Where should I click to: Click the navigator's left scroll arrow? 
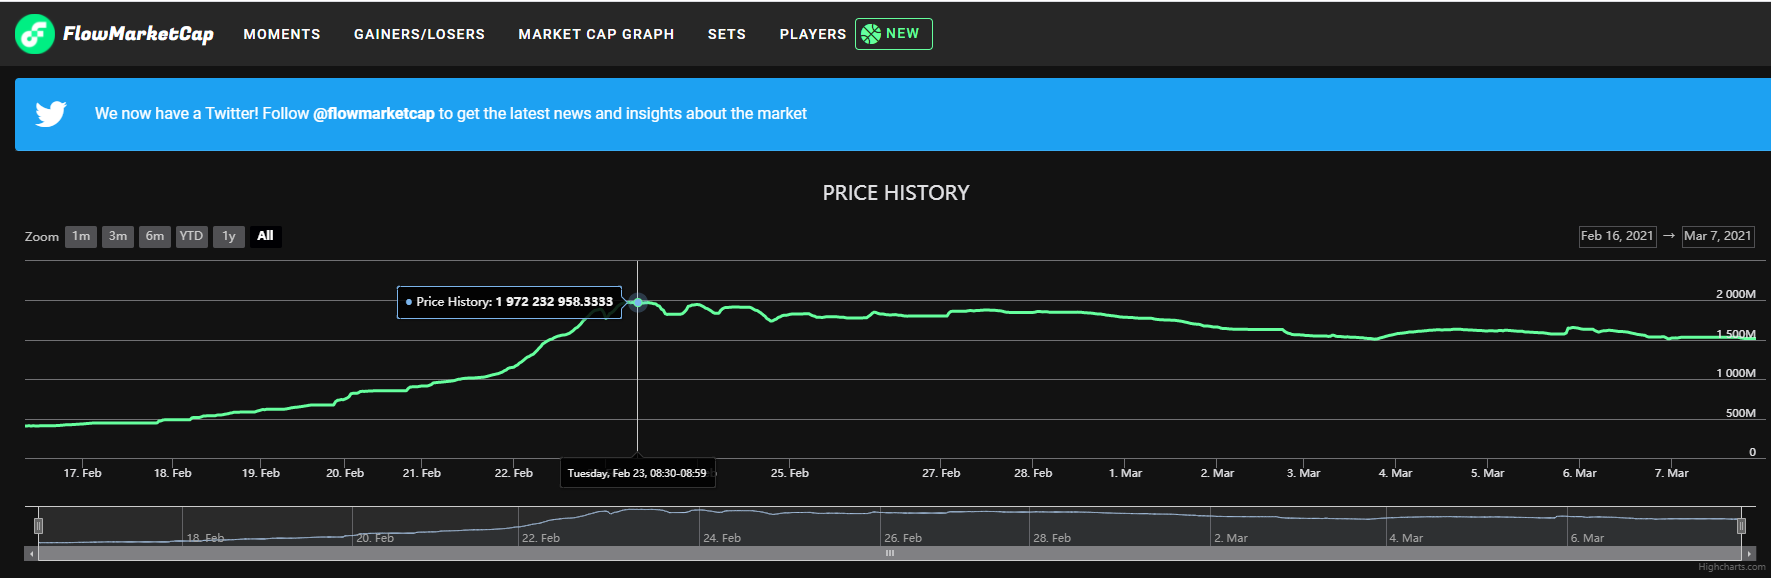tap(31, 553)
